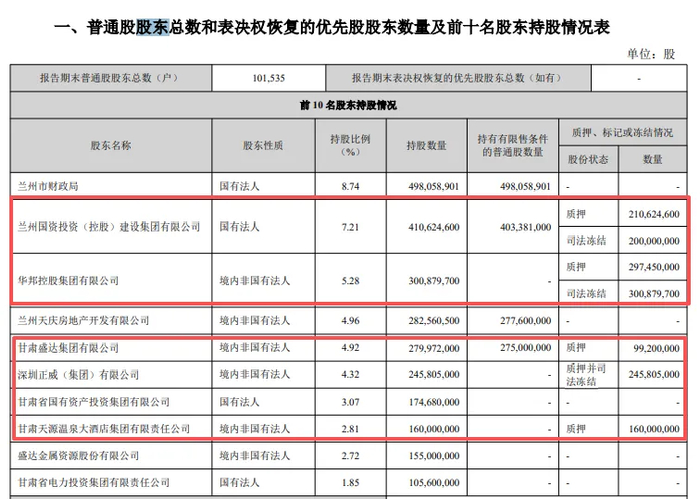Select 兰州国资投资(控股)建设集团有限公司
The width and height of the screenshot is (700, 499).
(x=109, y=227)
